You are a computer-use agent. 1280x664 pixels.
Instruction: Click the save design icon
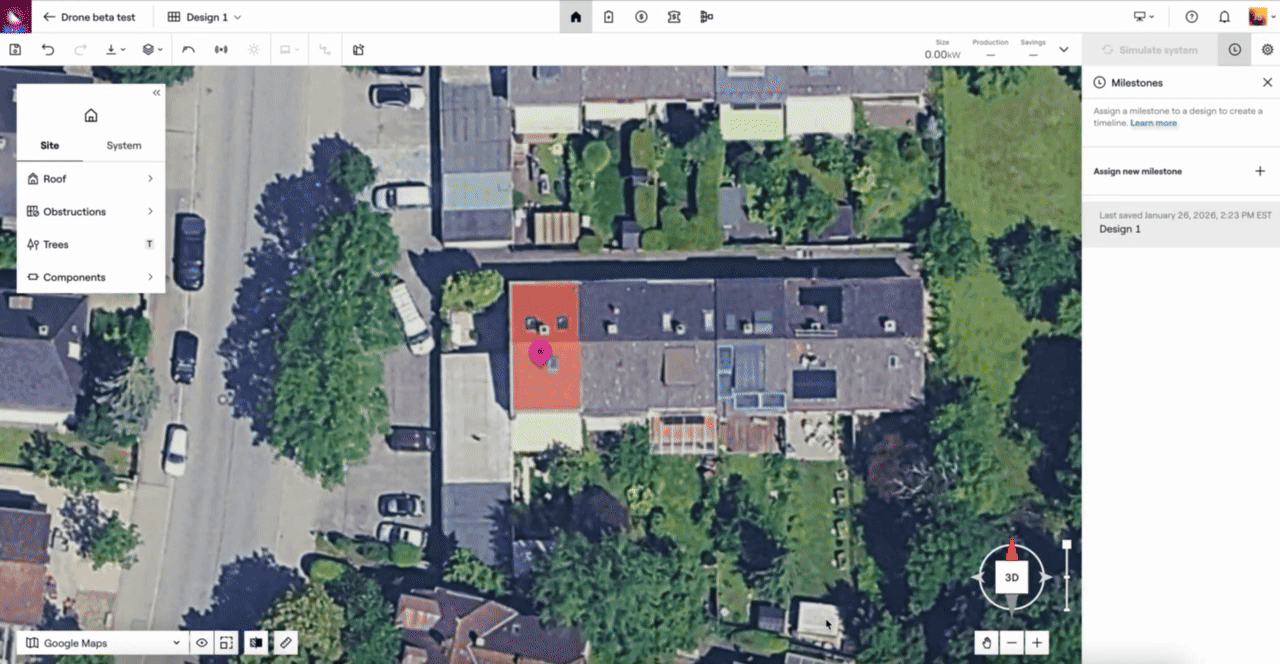tap(15, 49)
